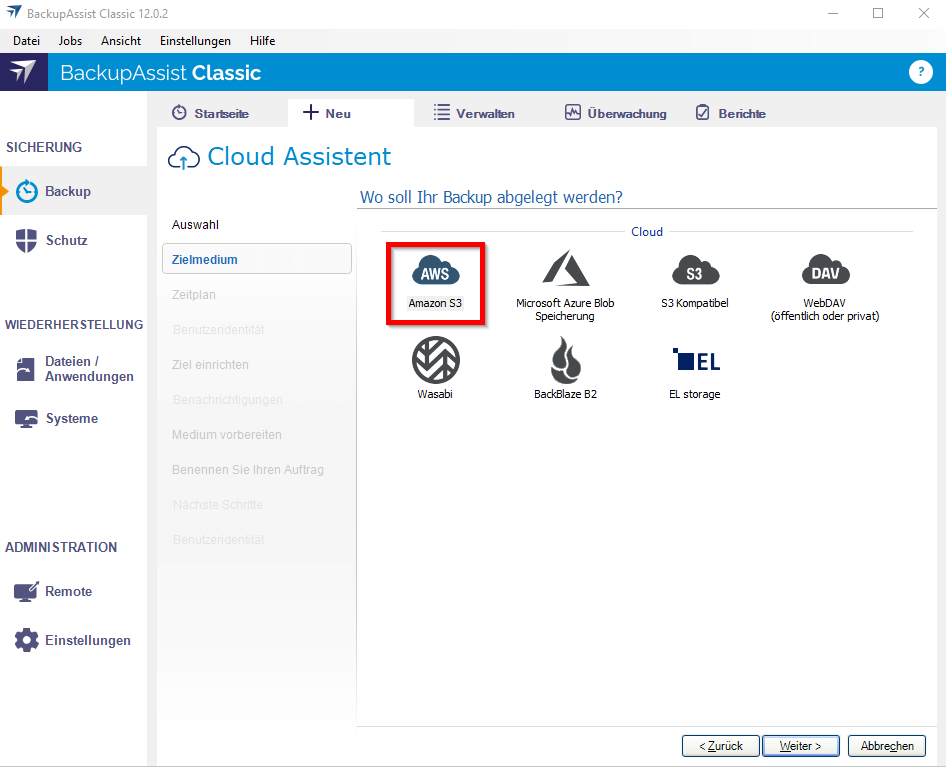Open the Remote administration section
The height and width of the screenshot is (767, 946).
pyautogui.click(x=68, y=591)
